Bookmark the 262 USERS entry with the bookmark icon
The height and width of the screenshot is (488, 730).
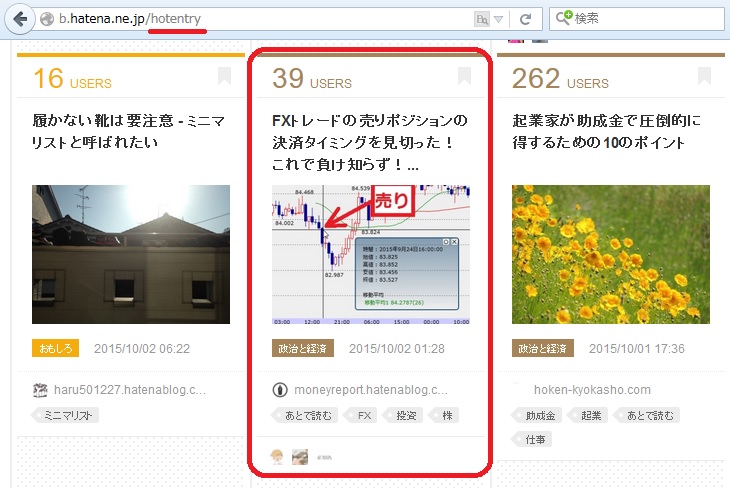tap(704, 76)
